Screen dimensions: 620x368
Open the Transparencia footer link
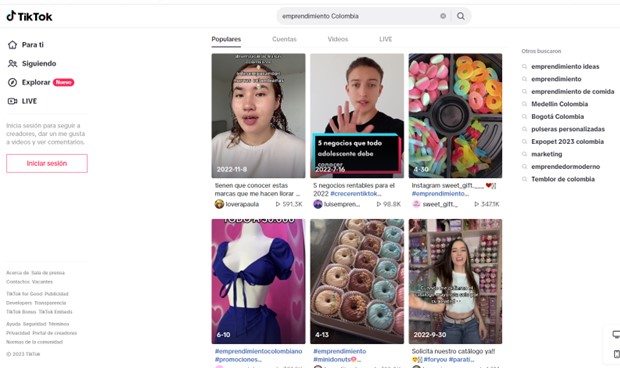[x=50, y=303]
